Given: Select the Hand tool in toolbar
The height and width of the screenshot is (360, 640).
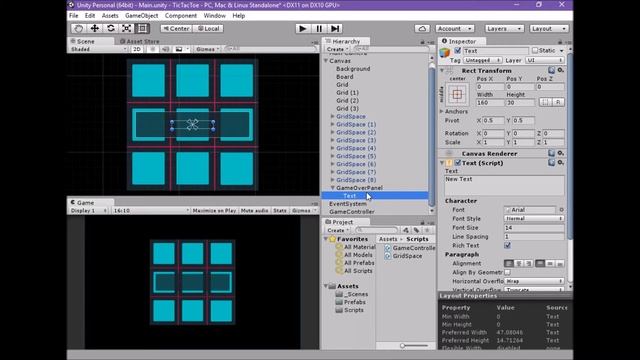Looking at the screenshot, I should (x=78, y=29).
